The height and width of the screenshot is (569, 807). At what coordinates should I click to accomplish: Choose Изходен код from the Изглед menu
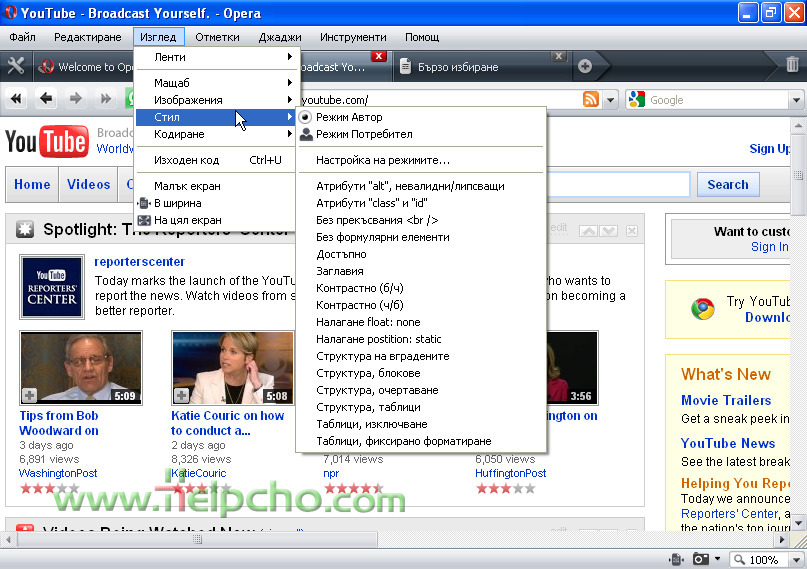(x=214, y=160)
